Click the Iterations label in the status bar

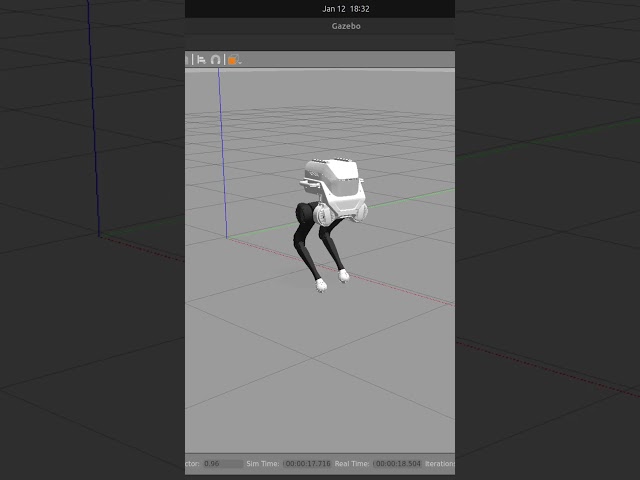(440, 464)
